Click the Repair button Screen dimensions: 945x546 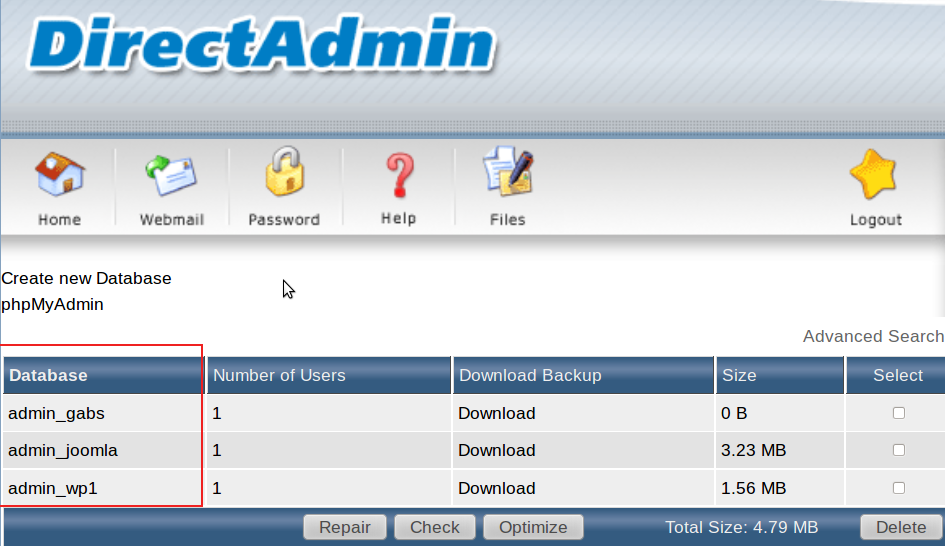(345, 527)
